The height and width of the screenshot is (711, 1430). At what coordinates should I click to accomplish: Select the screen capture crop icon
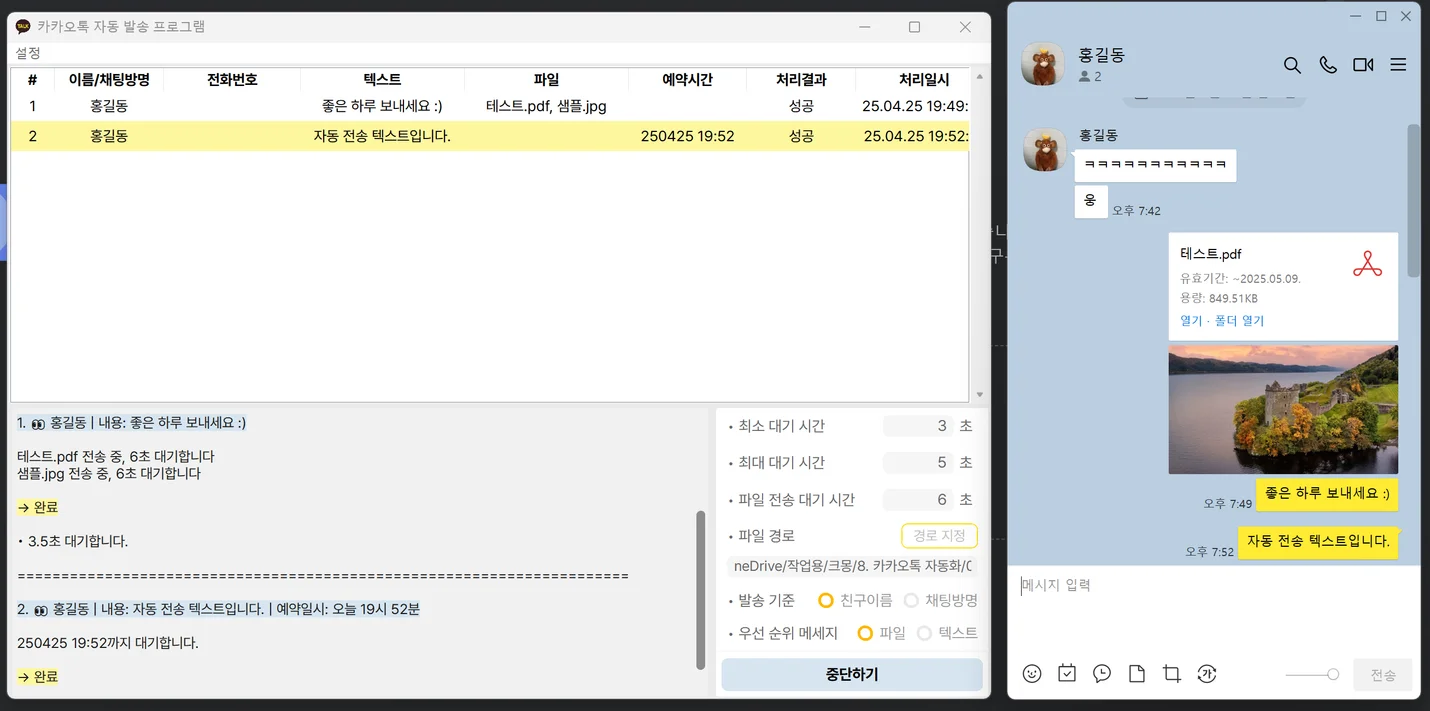pyautogui.click(x=1172, y=674)
